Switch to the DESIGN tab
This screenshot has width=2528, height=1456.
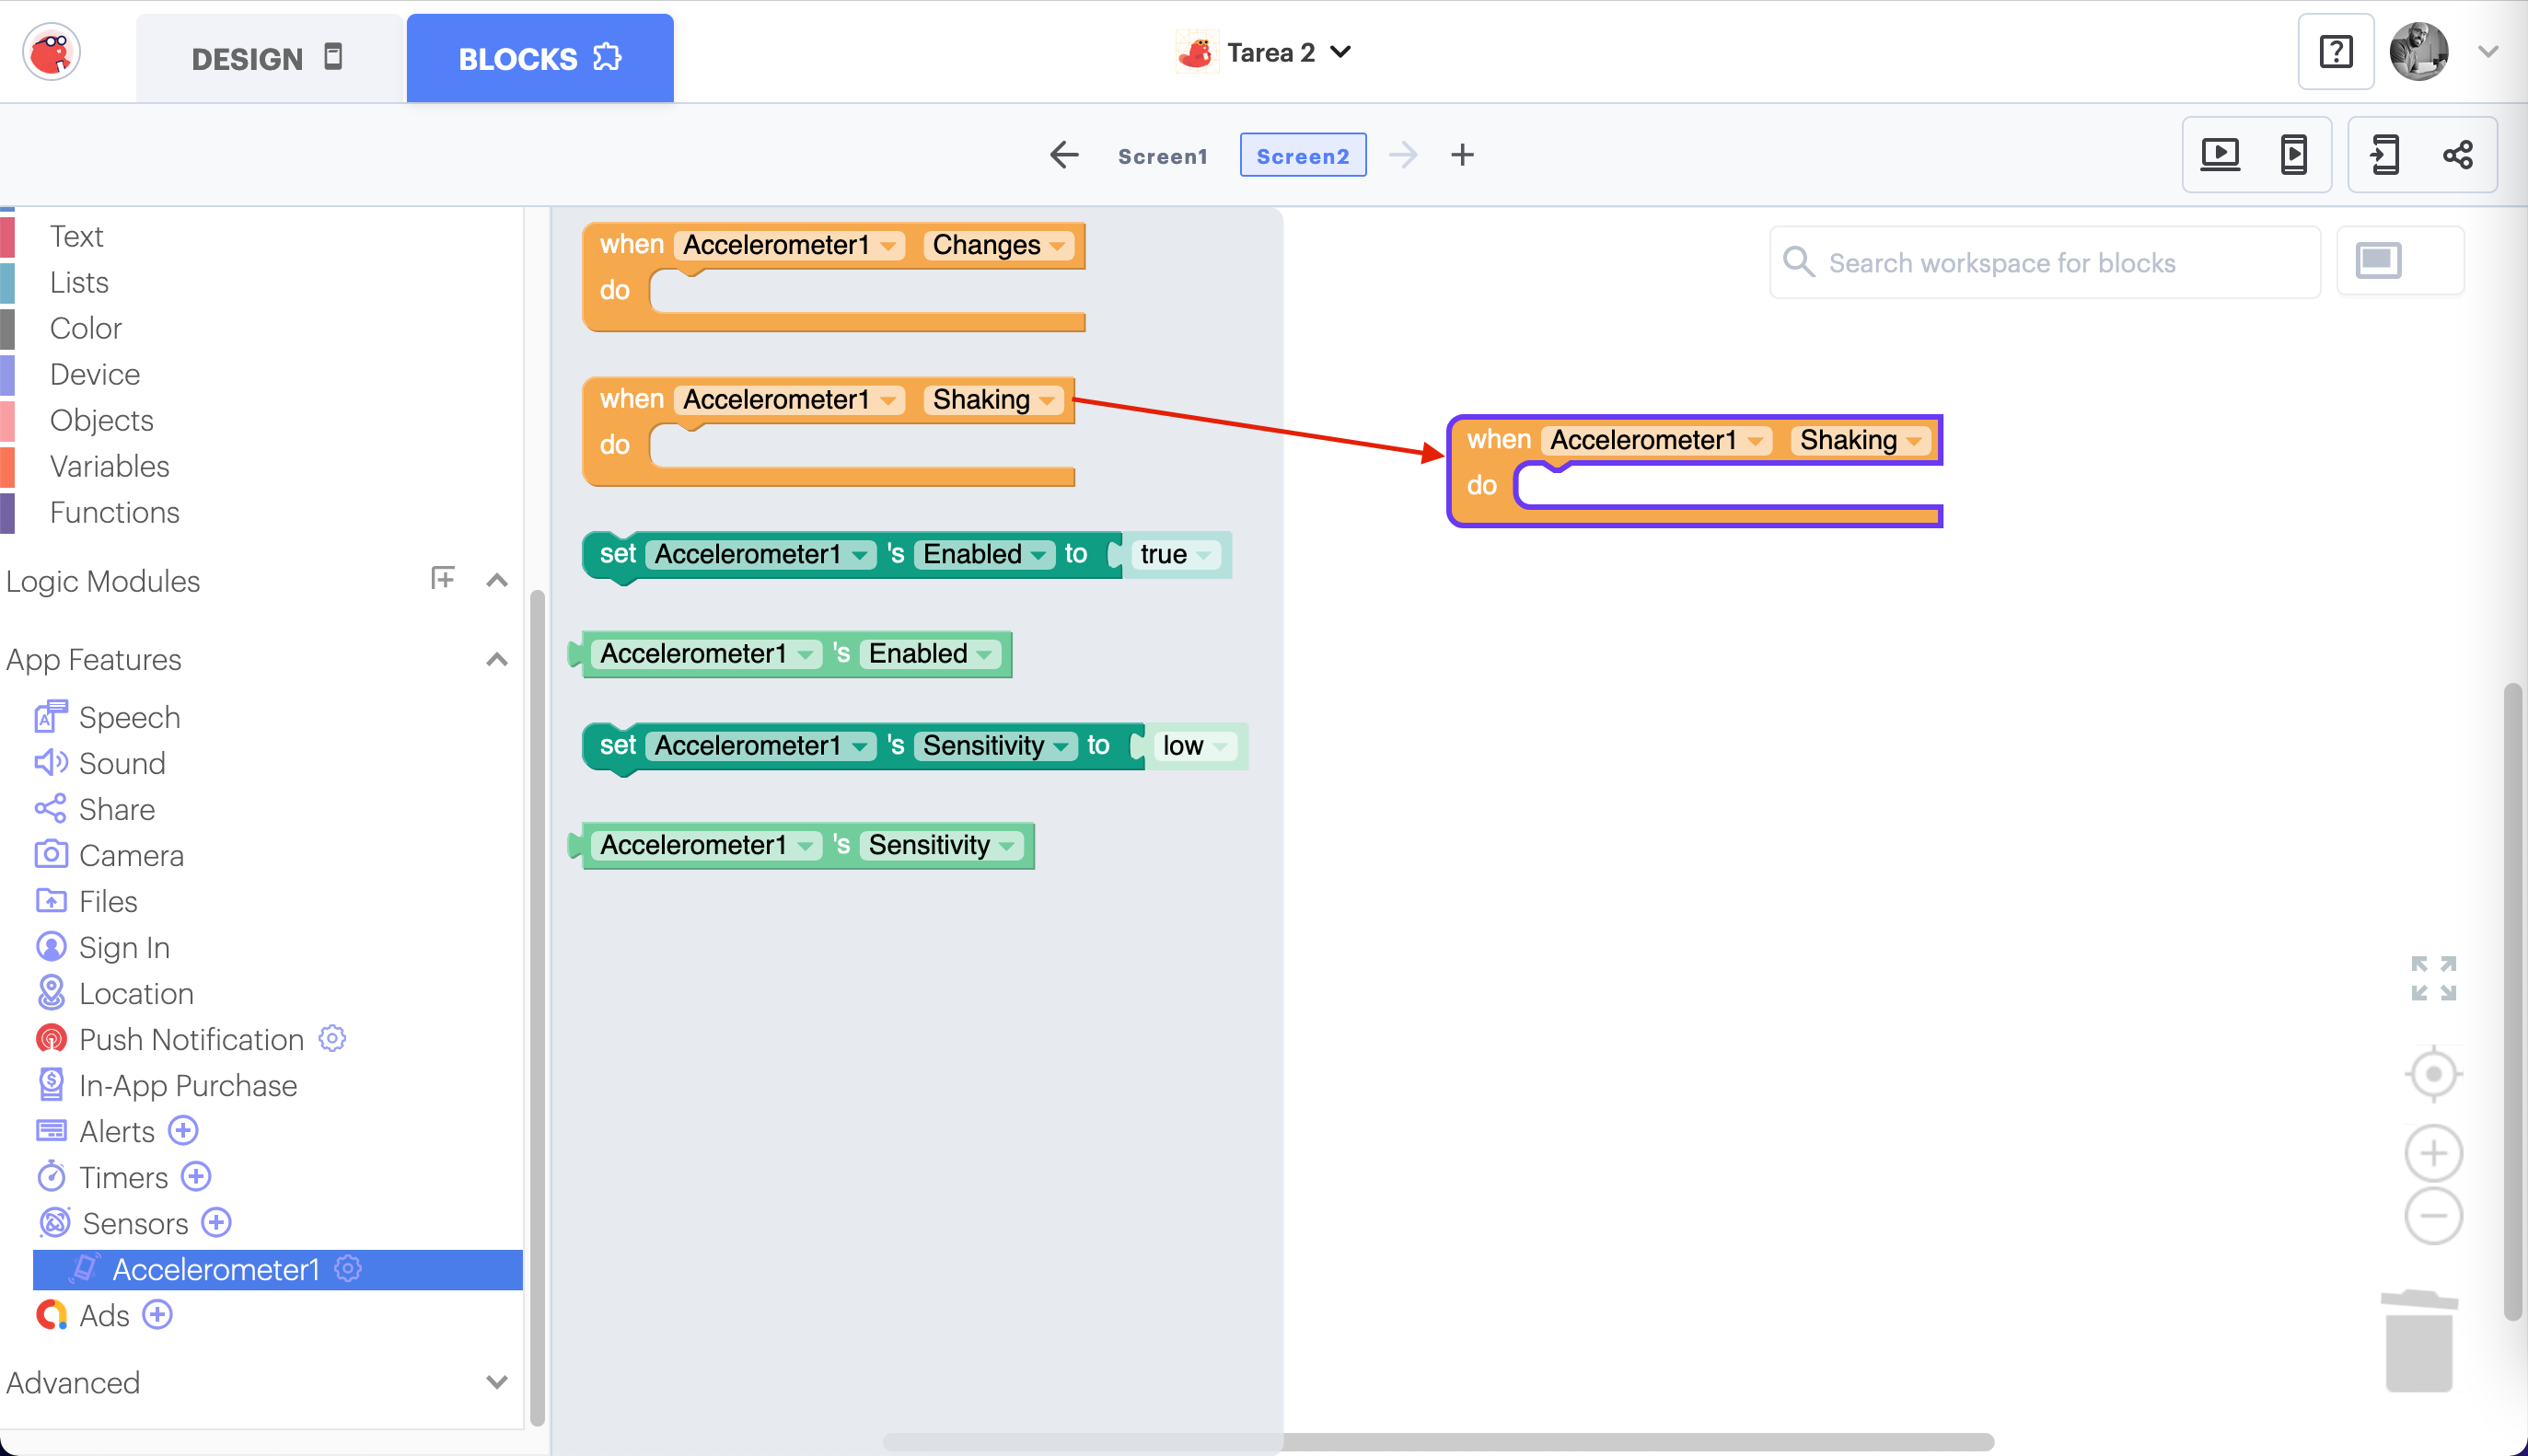tap(268, 58)
